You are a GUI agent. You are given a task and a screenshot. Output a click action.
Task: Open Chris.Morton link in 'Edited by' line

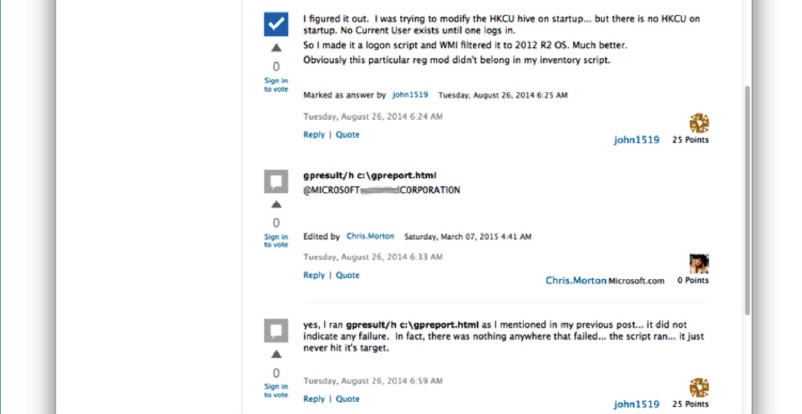[370, 237]
